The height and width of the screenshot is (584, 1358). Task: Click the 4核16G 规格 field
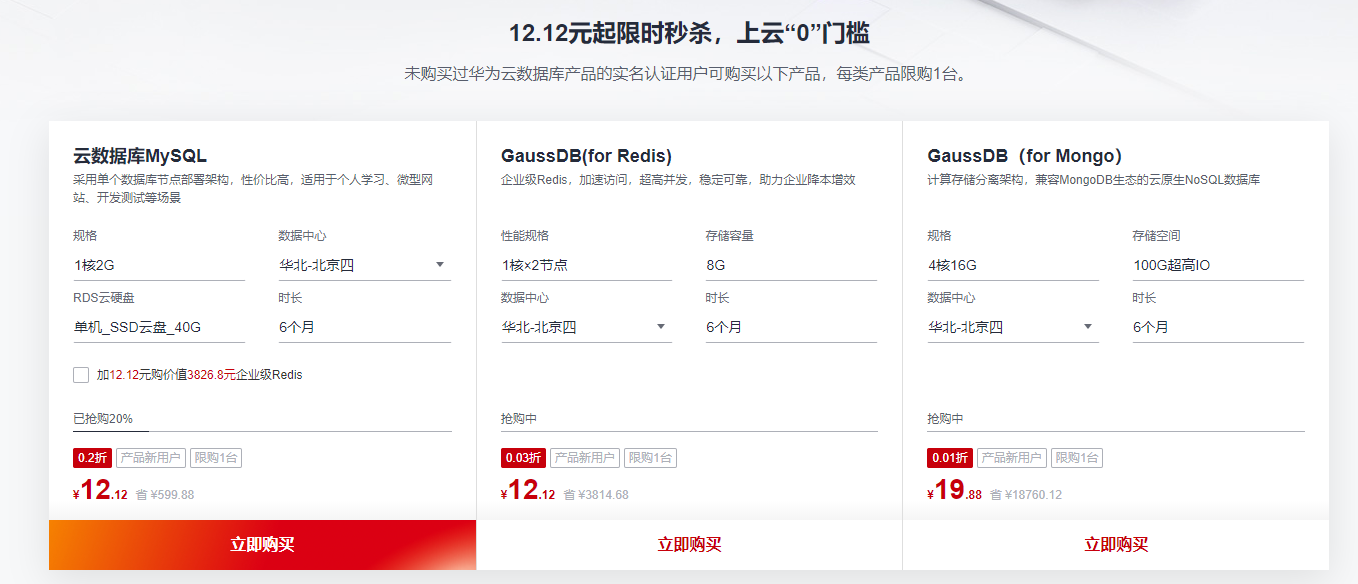click(x=1013, y=265)
